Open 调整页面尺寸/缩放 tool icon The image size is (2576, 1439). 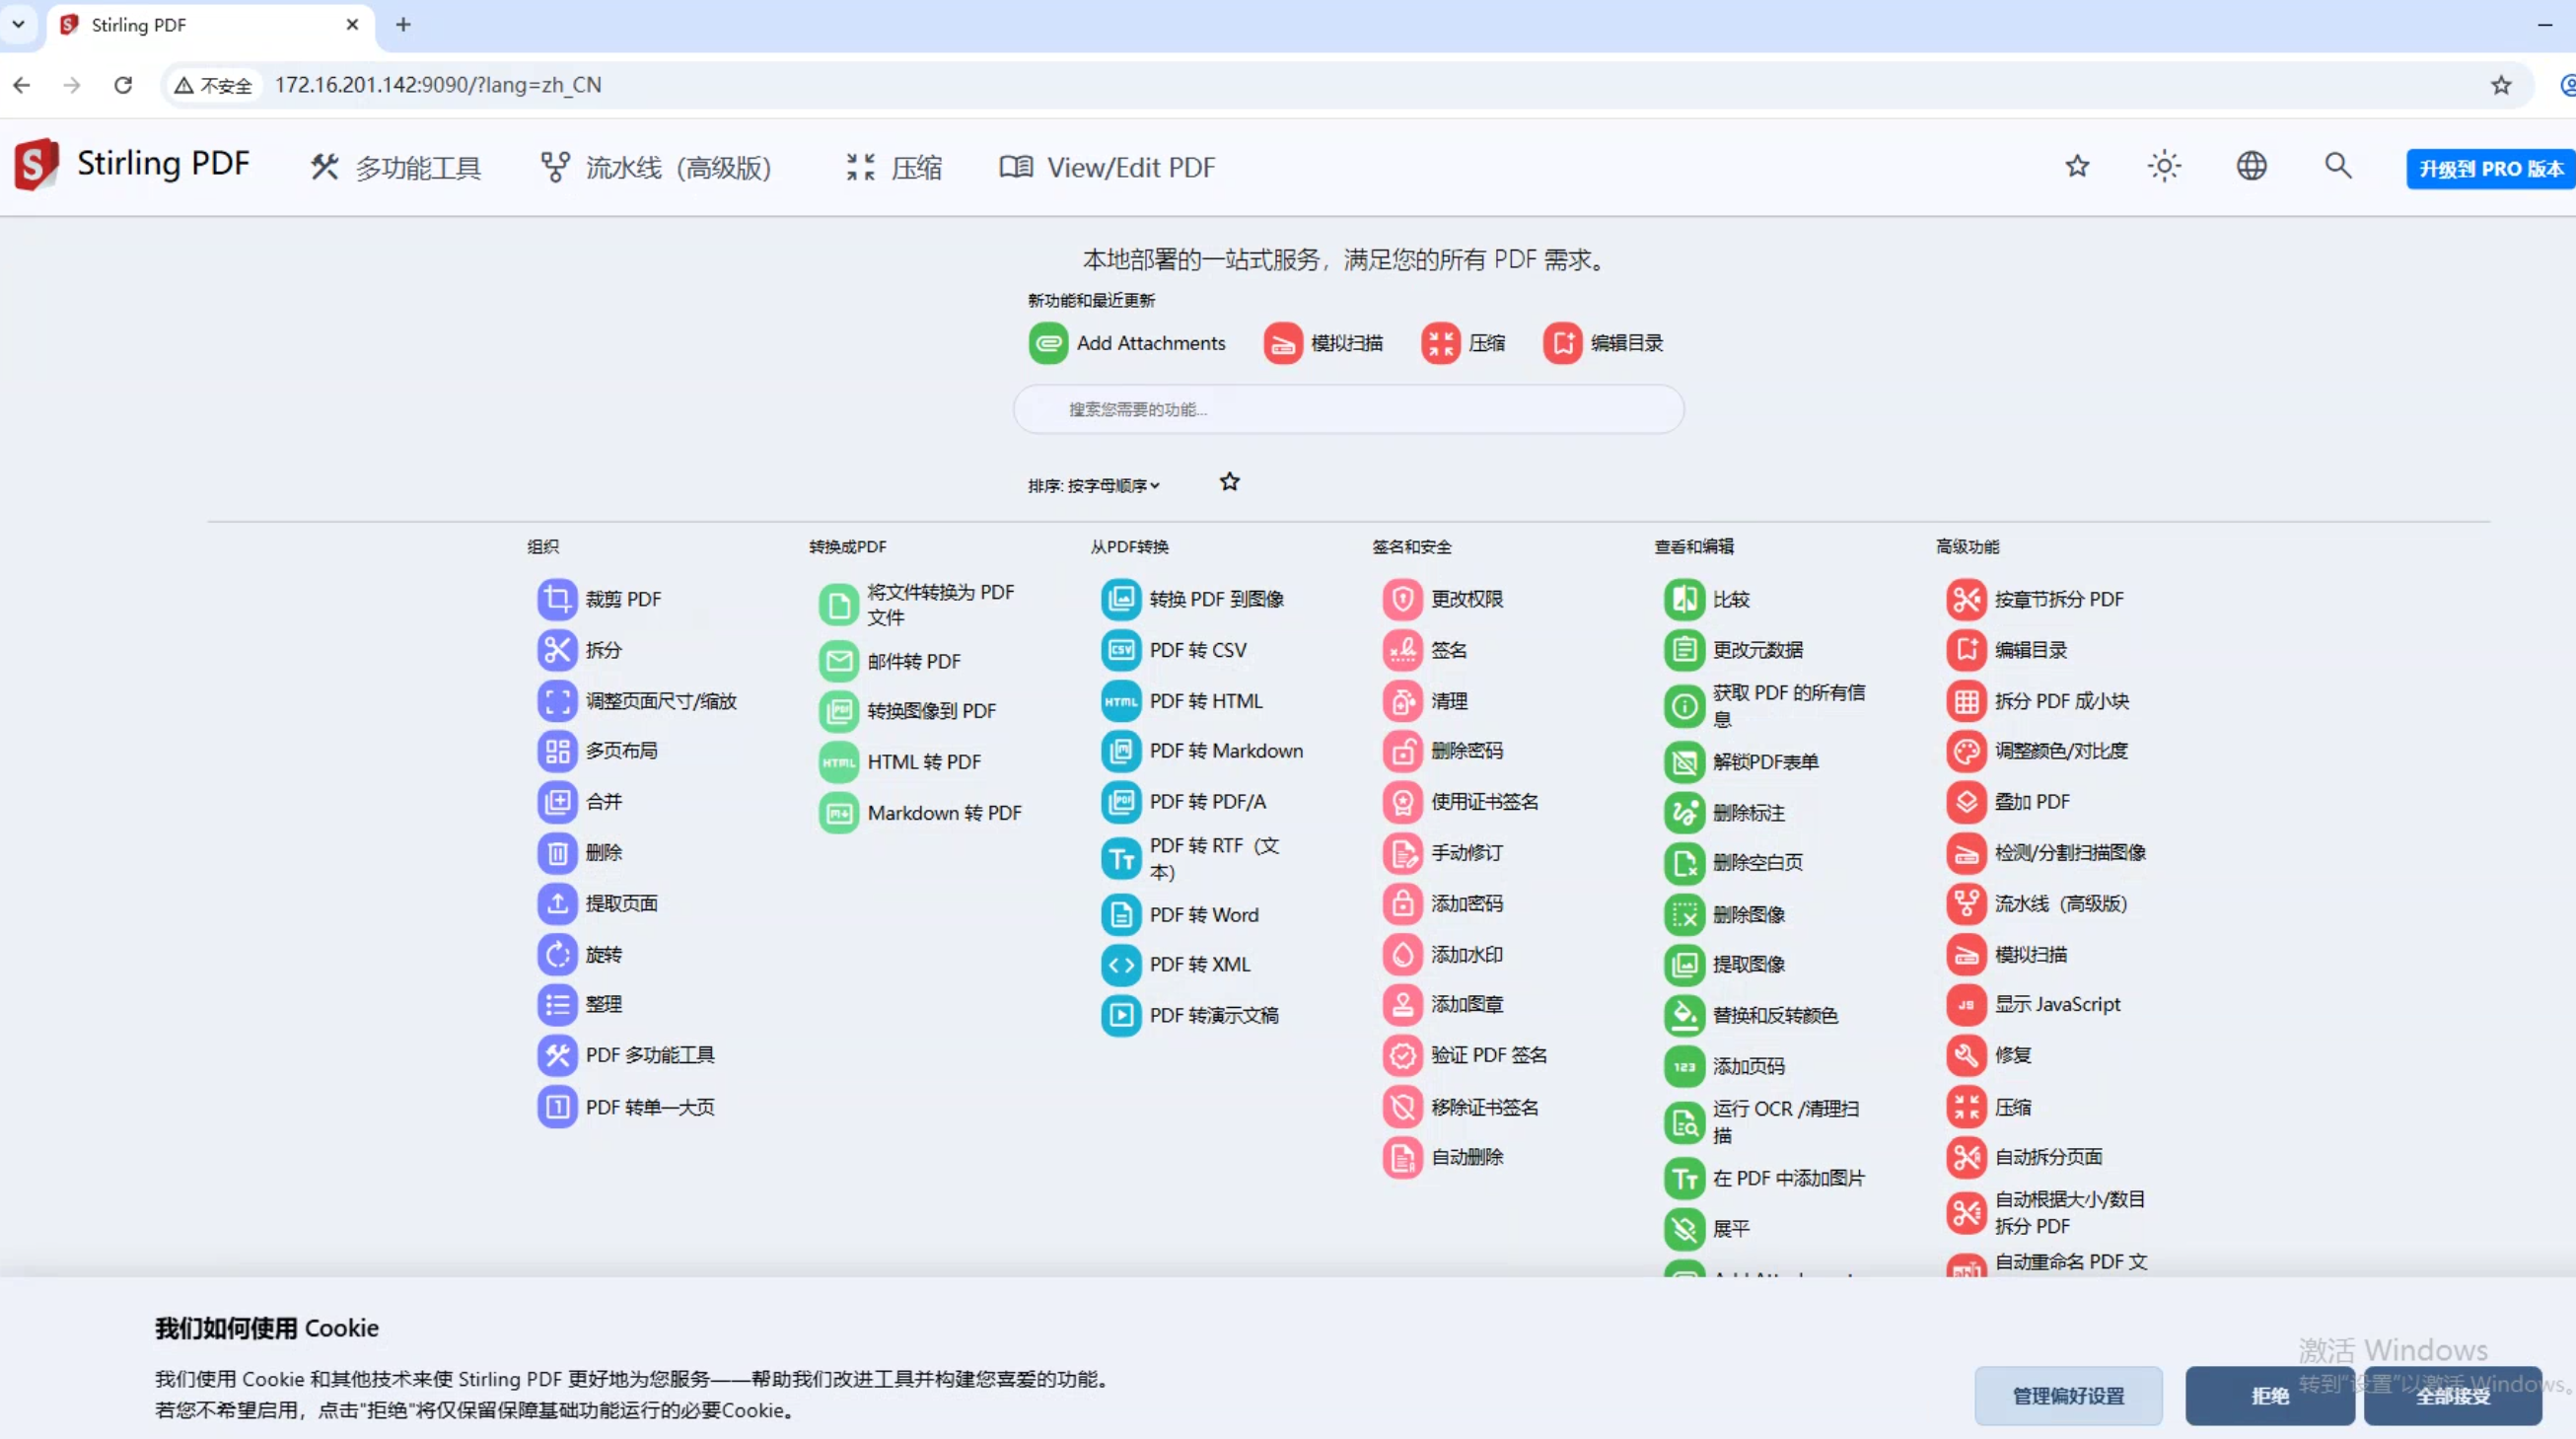557,701
